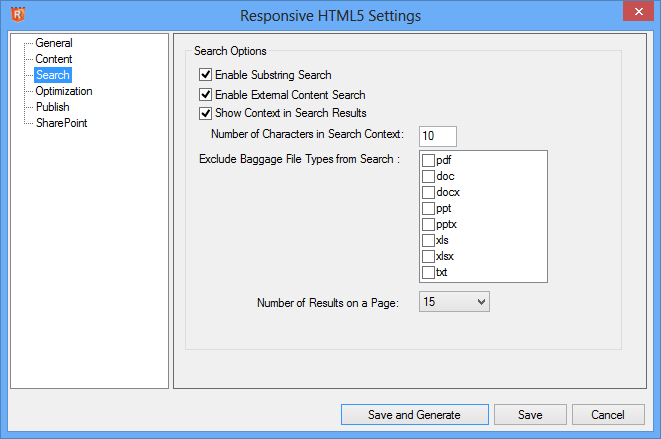
Task: Tick the docx file type checkbox
Action: click(x=428, y=192)
